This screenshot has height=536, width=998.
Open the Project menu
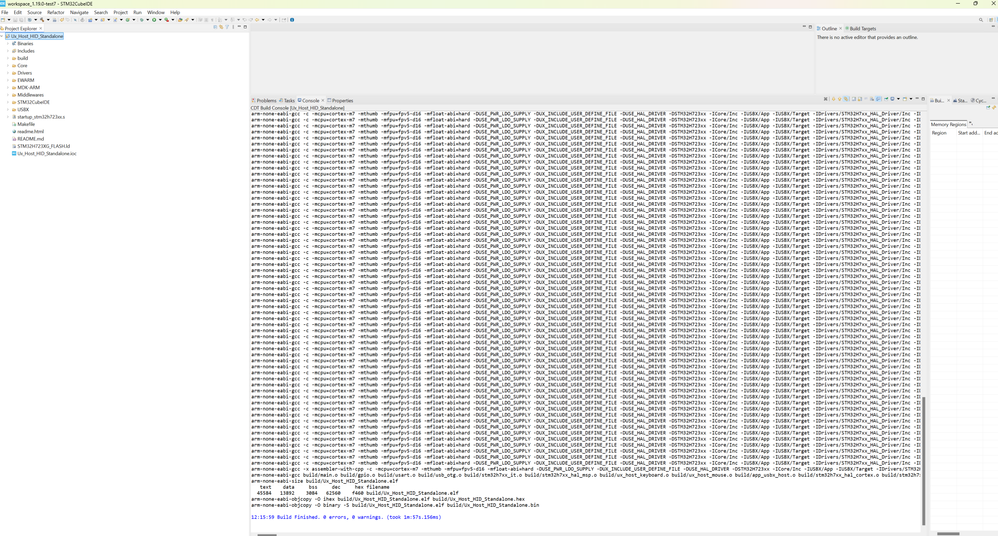[120, 12]
